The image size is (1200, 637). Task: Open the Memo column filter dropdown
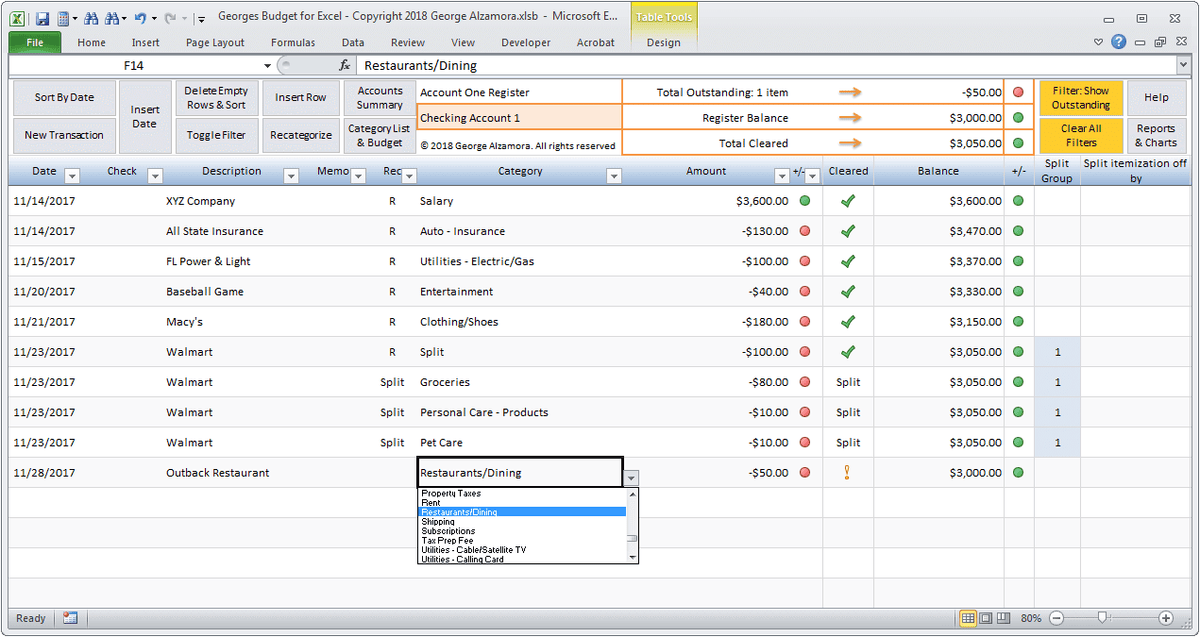coord(358,176)
